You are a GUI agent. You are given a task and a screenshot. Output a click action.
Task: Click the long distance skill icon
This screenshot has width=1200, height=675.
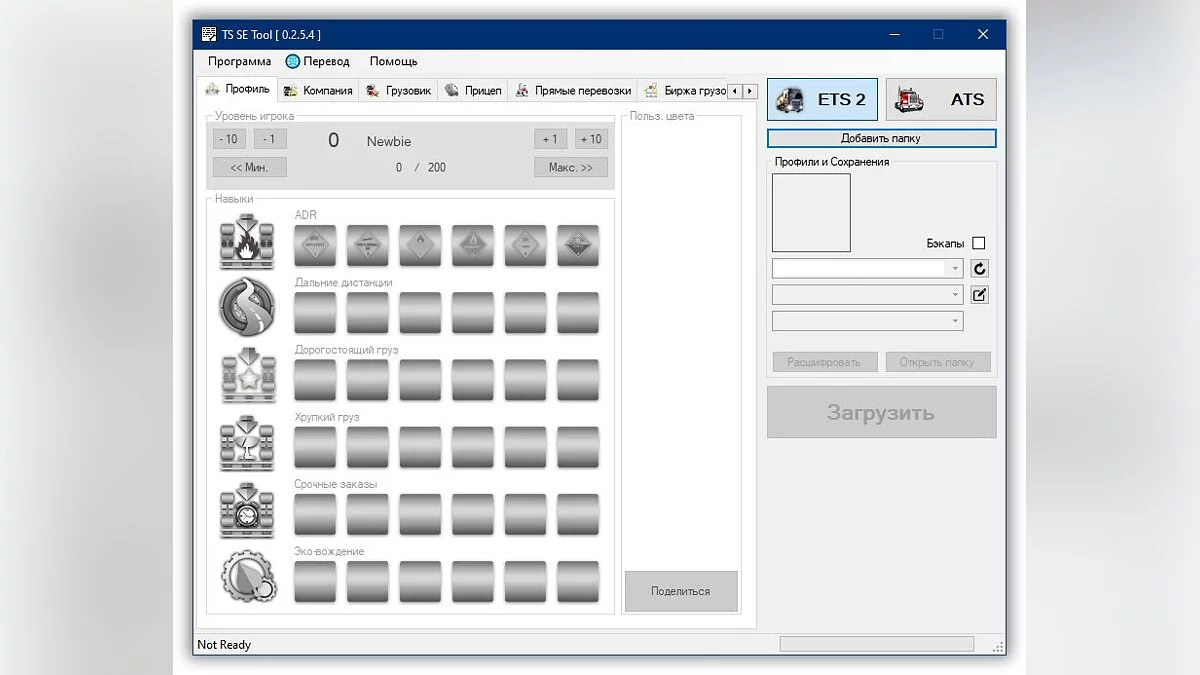247,308
